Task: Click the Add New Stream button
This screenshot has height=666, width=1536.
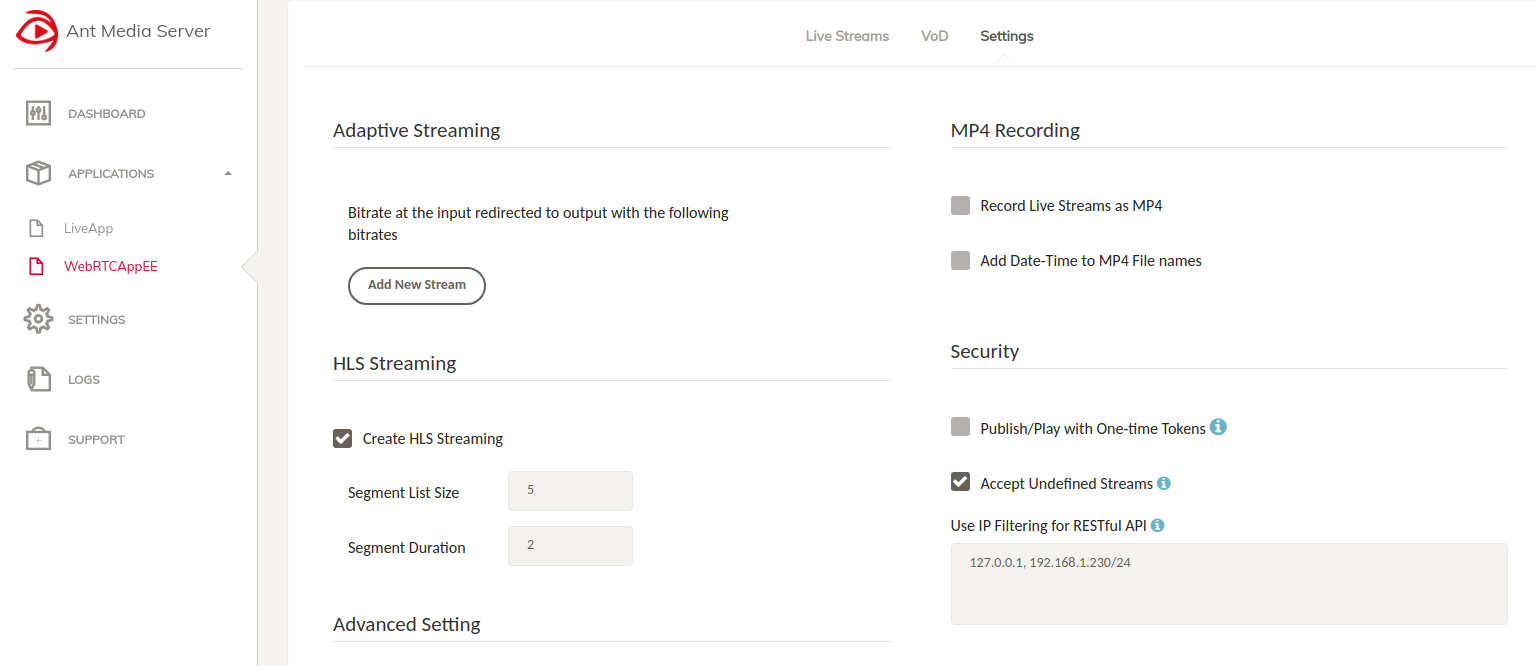Action: pos(416,285)
